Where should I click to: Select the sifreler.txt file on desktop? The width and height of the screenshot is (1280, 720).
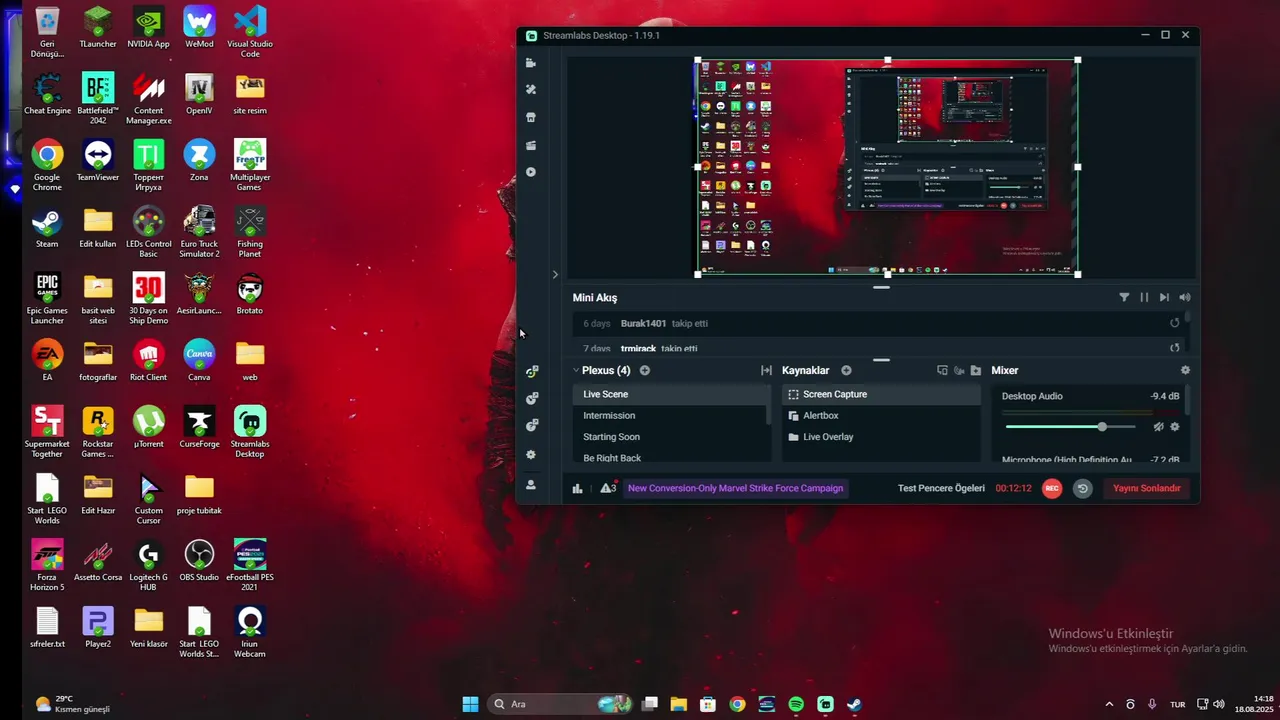[x=47, y=628]
